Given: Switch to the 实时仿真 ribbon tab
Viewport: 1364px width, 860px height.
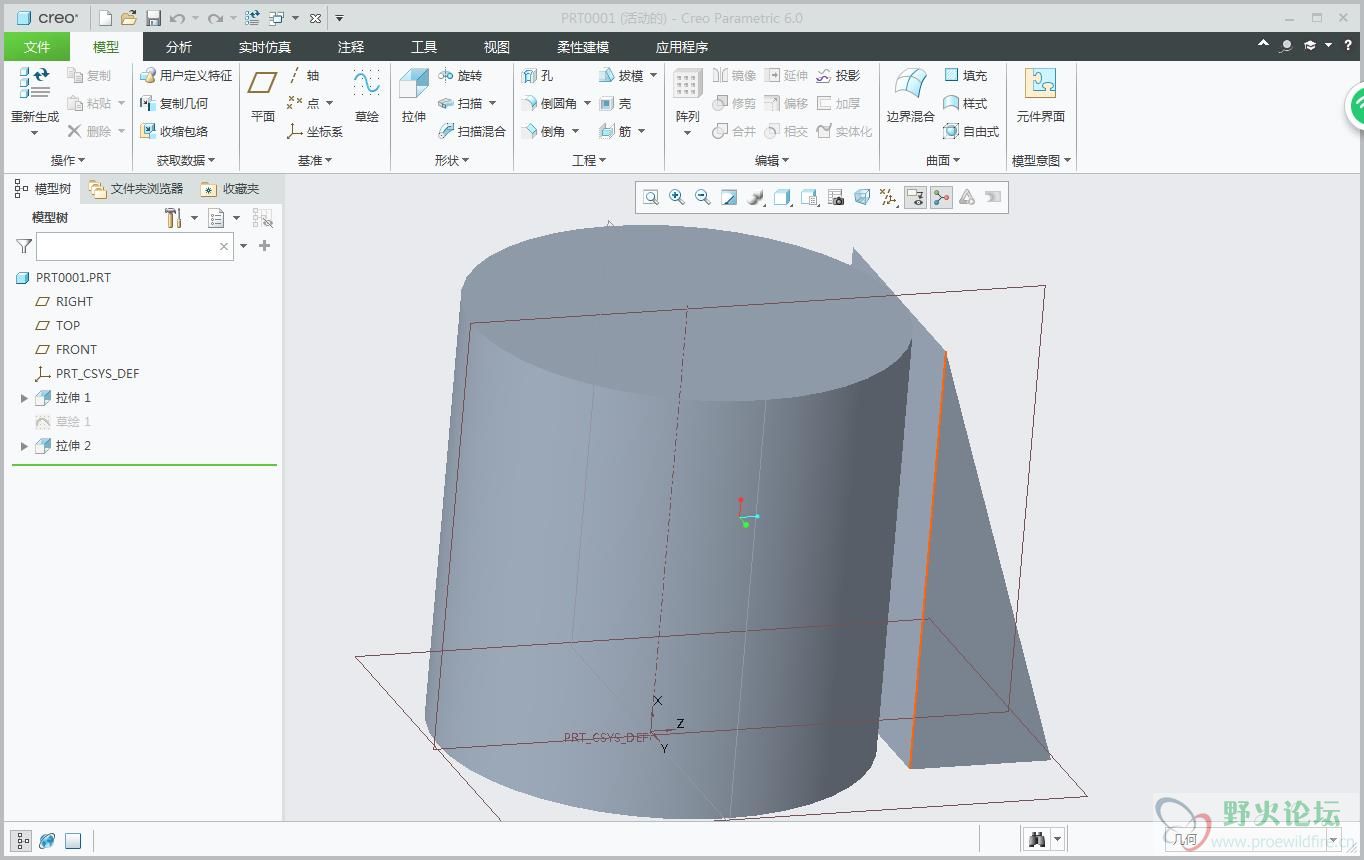Looking at the screenshot, I should 265,47.
